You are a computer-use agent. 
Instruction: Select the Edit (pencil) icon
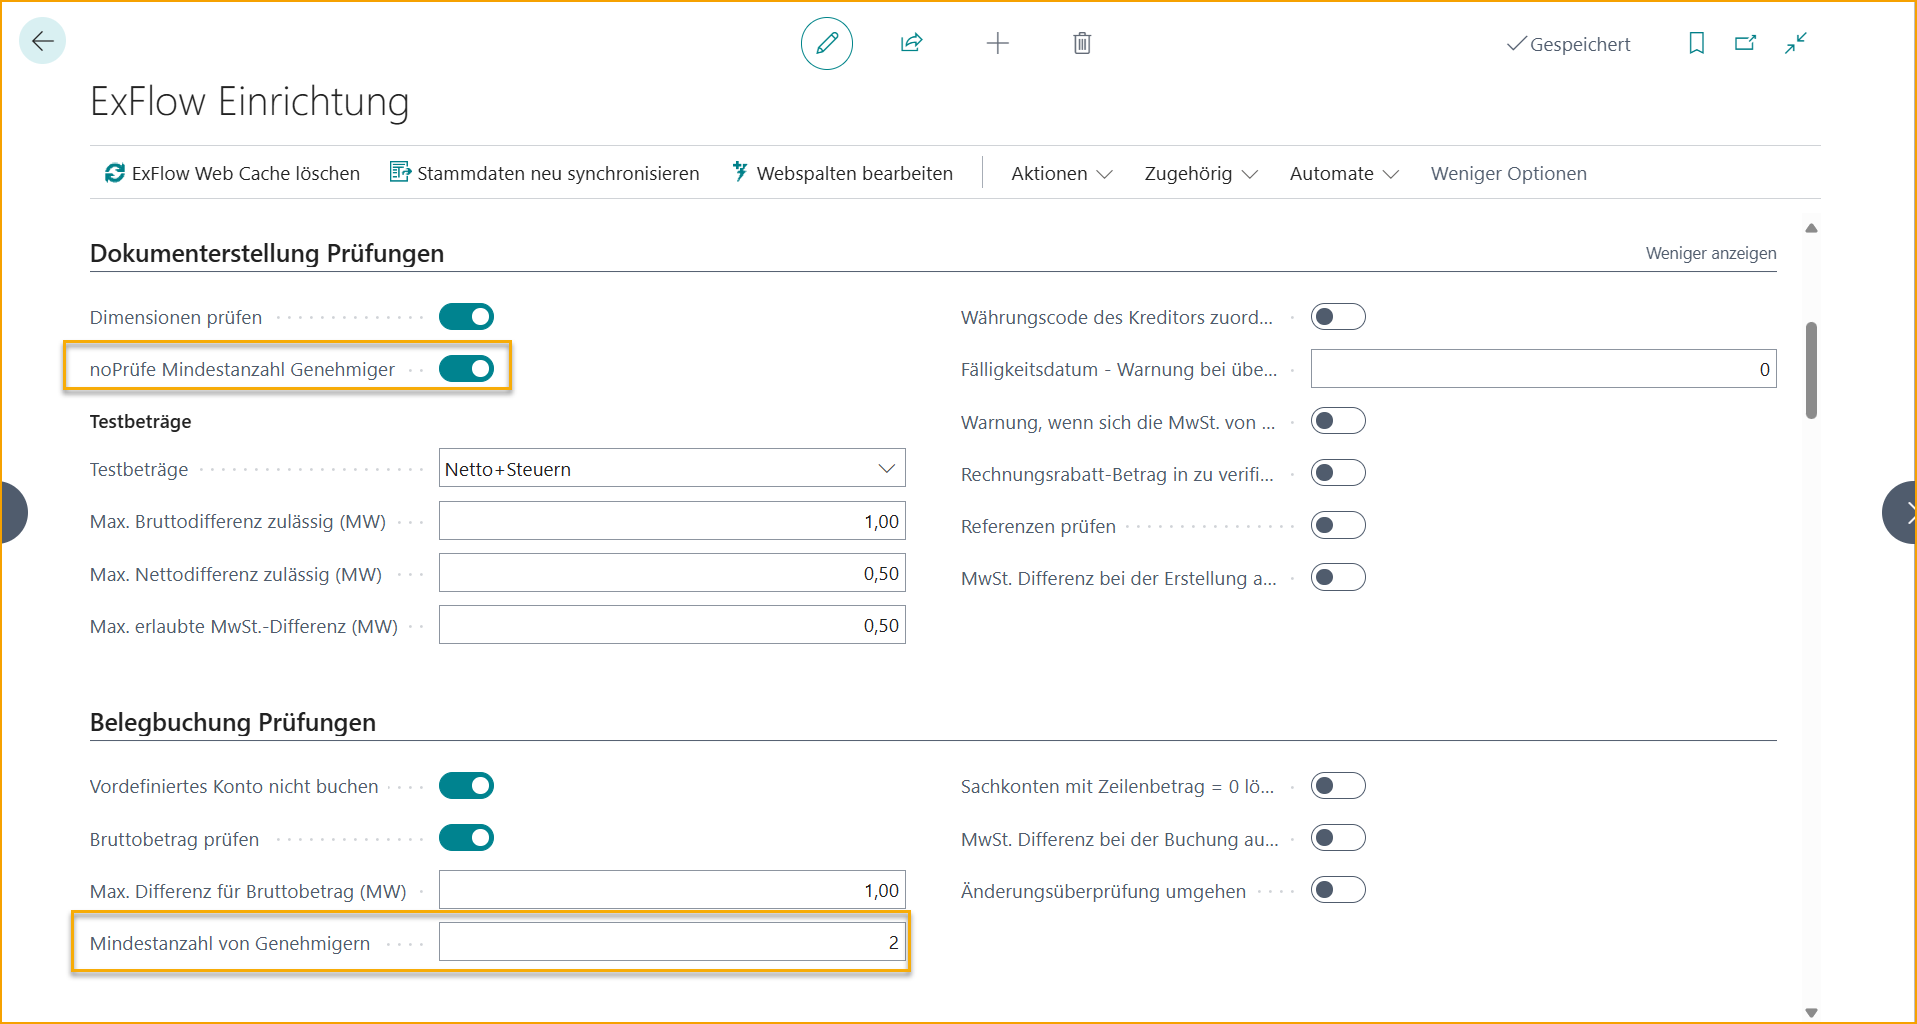[826, 43]
